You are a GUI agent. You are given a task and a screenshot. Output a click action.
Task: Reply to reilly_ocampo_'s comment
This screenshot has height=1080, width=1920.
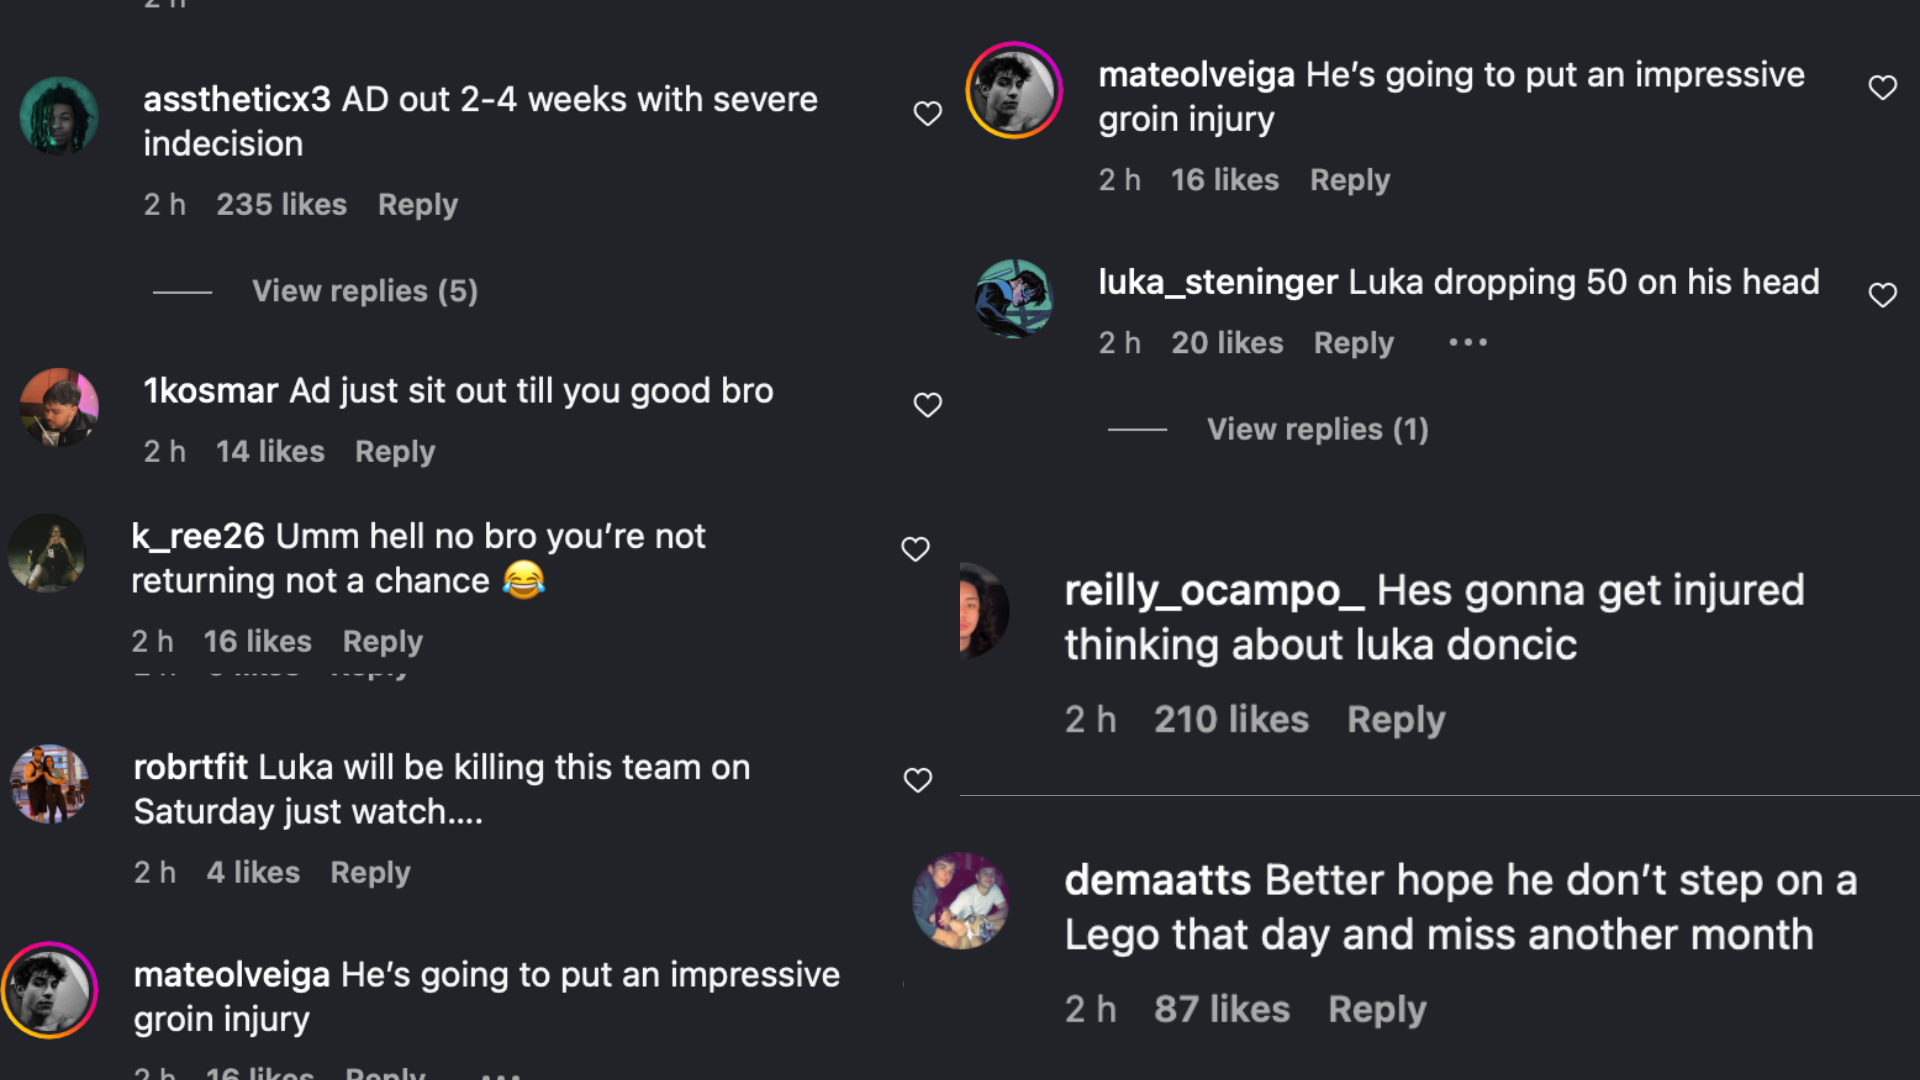(1395, 720)
